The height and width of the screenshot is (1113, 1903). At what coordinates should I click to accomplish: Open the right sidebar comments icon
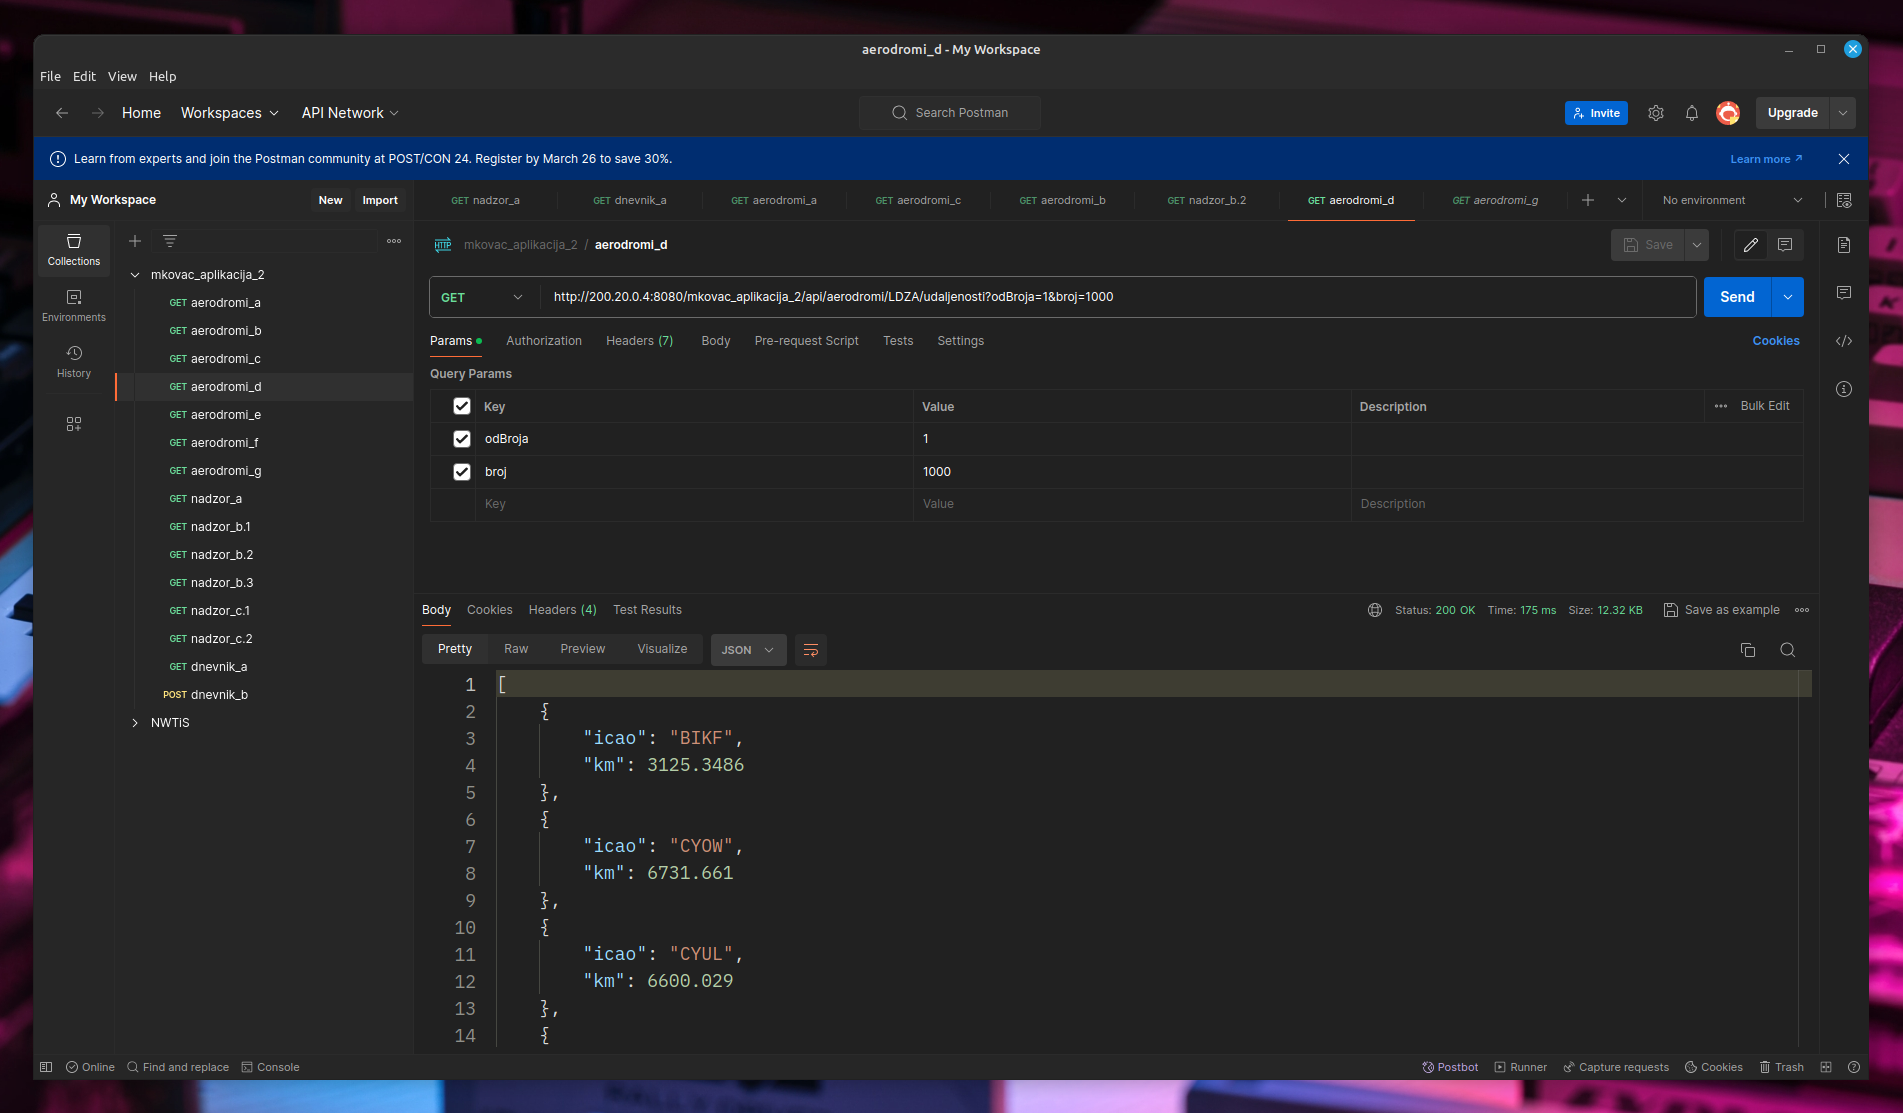pos(1844,293)
